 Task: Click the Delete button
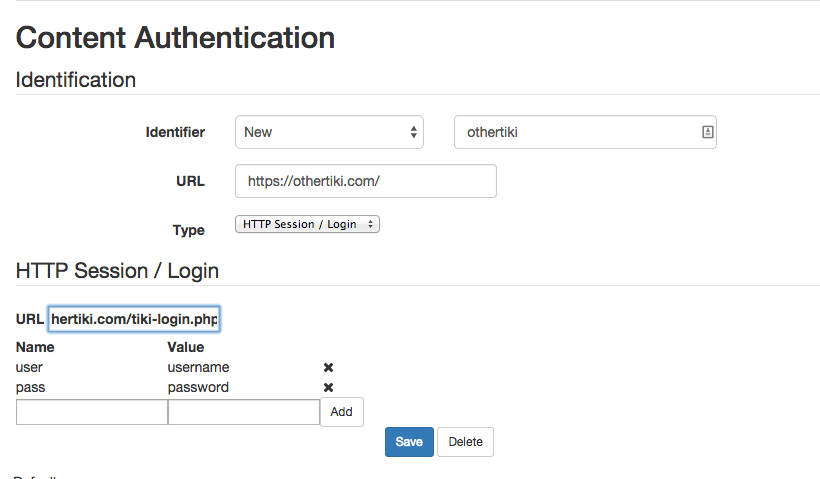tap(465, 442)
